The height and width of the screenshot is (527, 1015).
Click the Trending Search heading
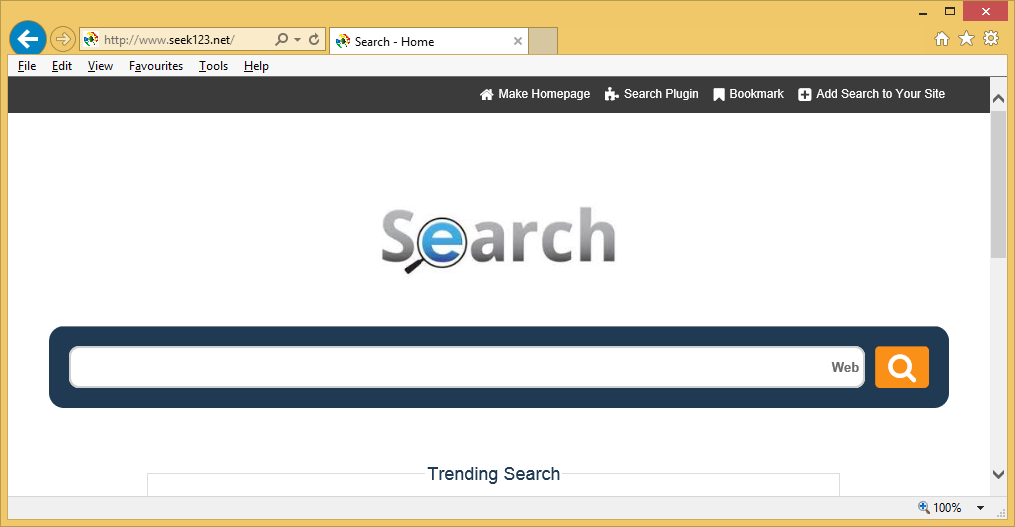[493, 474]
